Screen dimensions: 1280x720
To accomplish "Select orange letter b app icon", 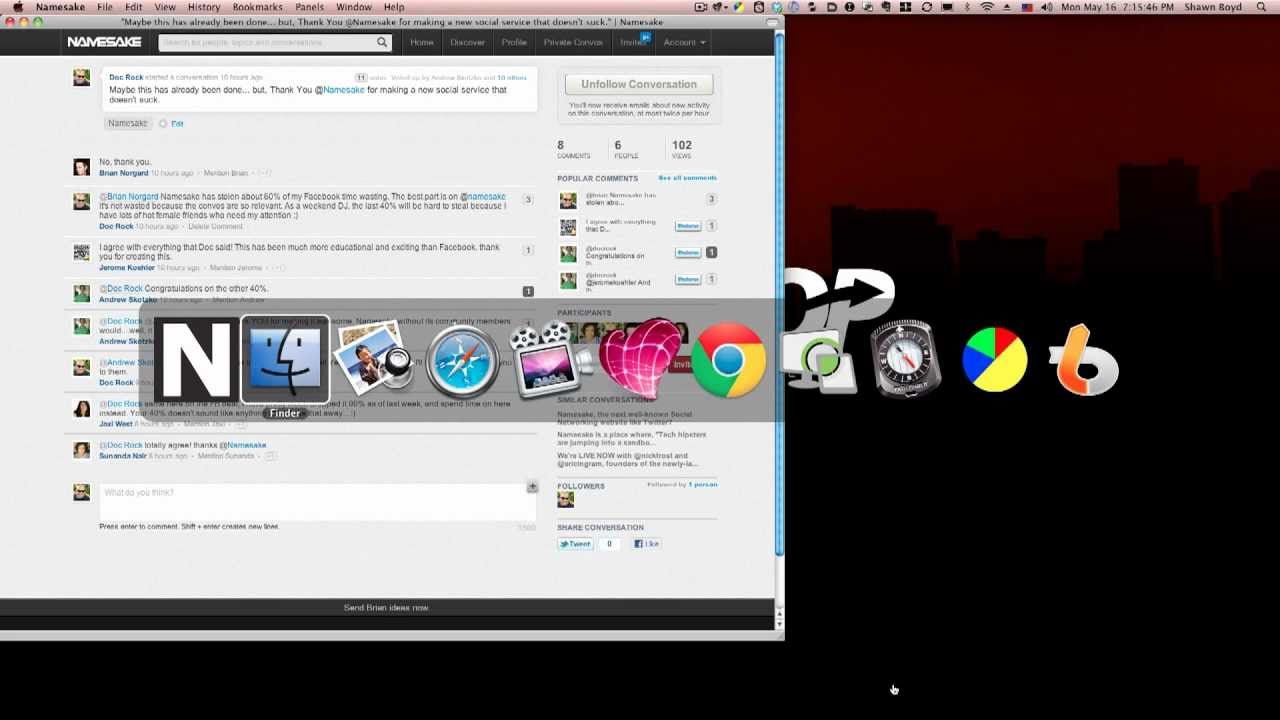I will tap(1084, 360).
